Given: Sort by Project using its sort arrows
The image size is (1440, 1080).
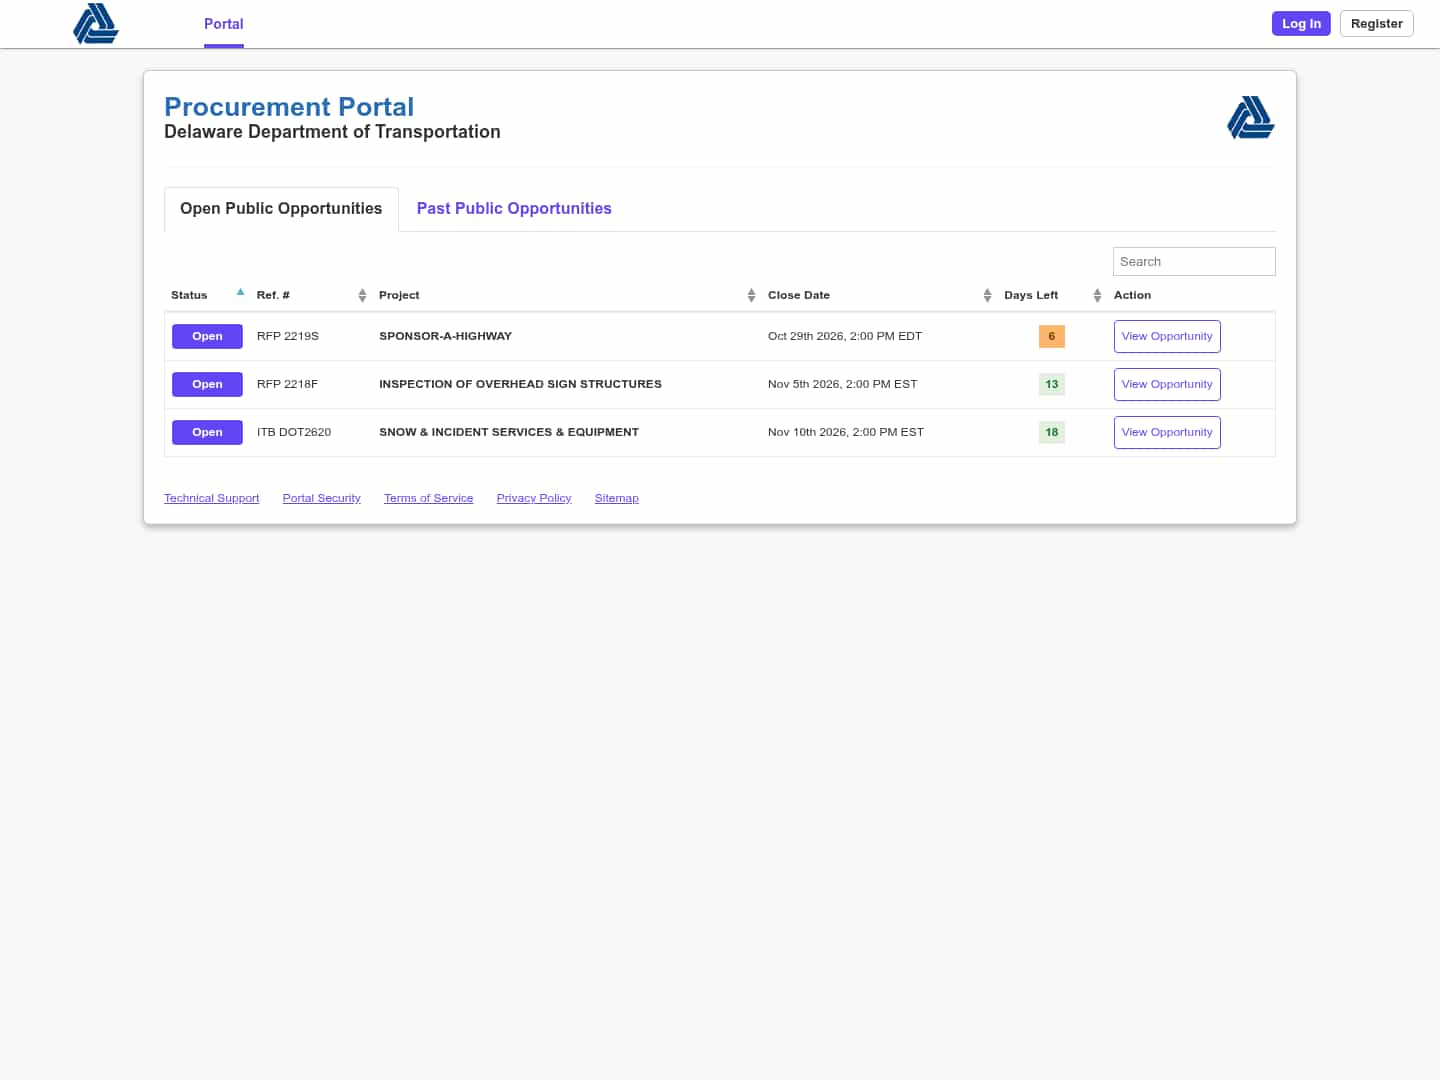Looking at the screenshot, I should (x=751, y=295).
